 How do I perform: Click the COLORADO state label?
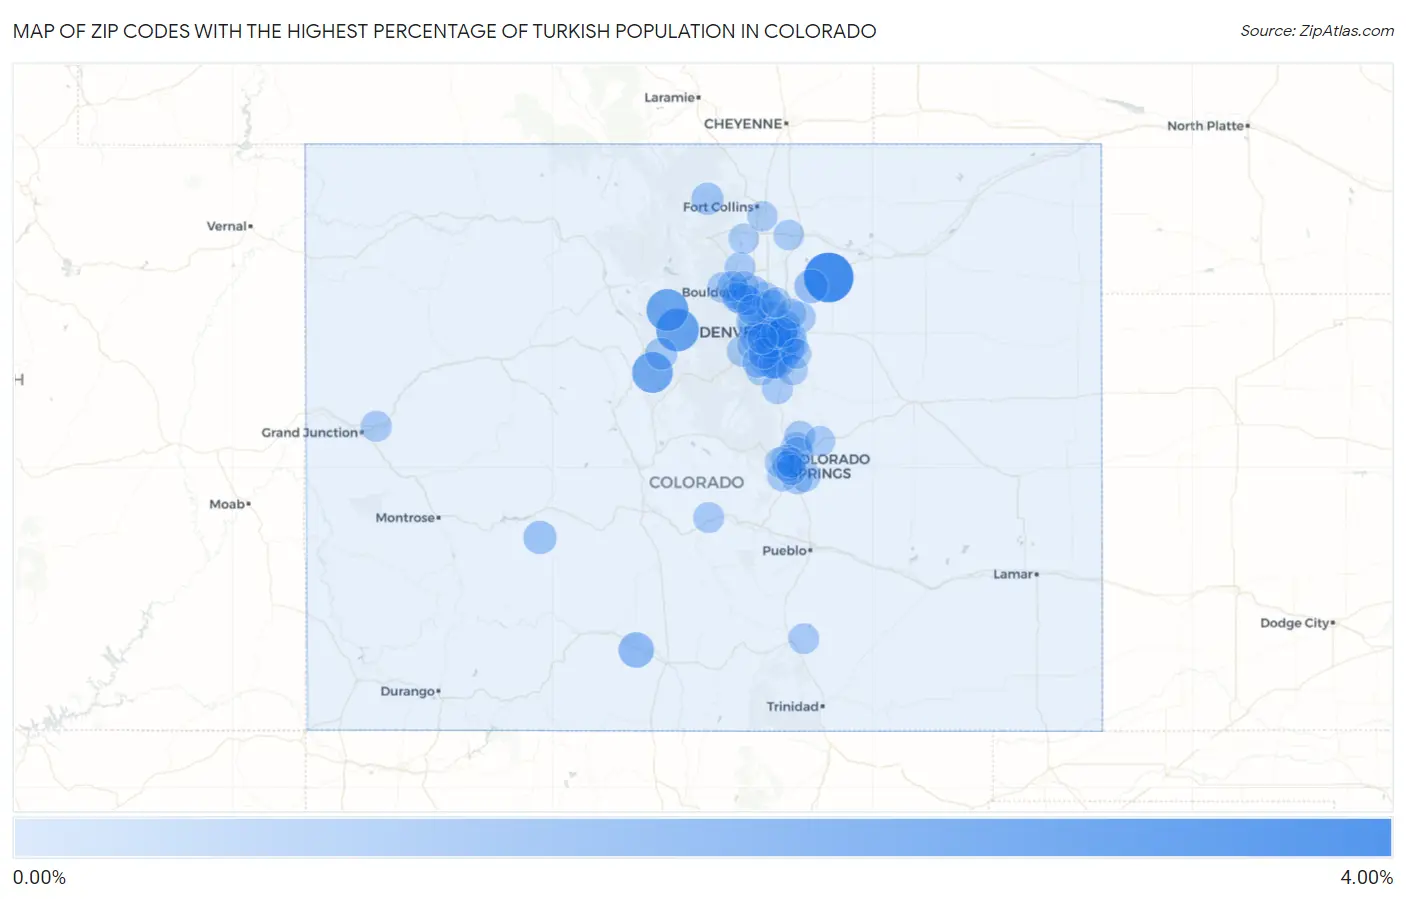[696, 482]
